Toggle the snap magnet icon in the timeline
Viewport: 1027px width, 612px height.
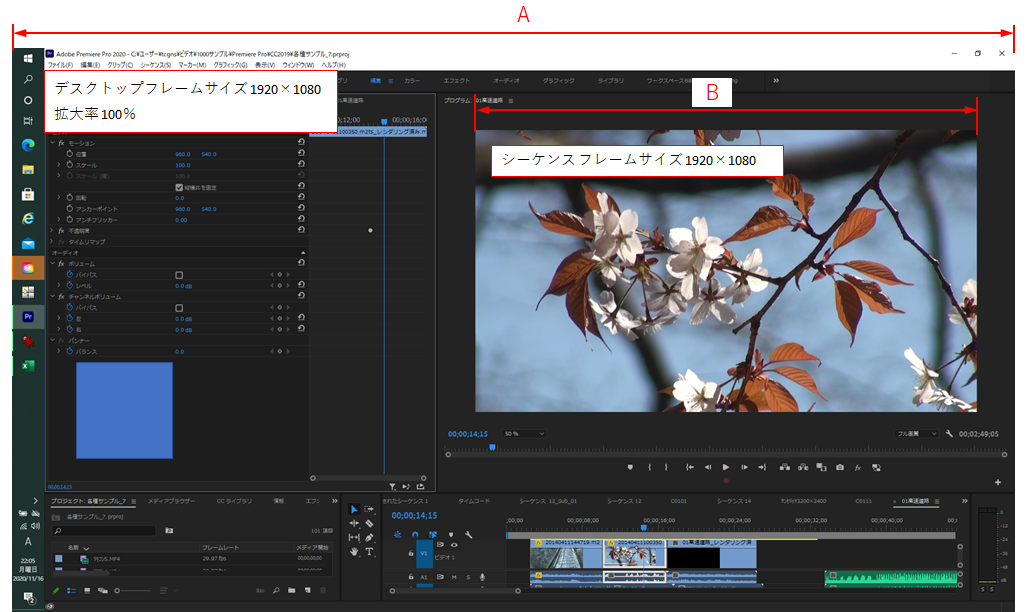[x=415, y=535]
